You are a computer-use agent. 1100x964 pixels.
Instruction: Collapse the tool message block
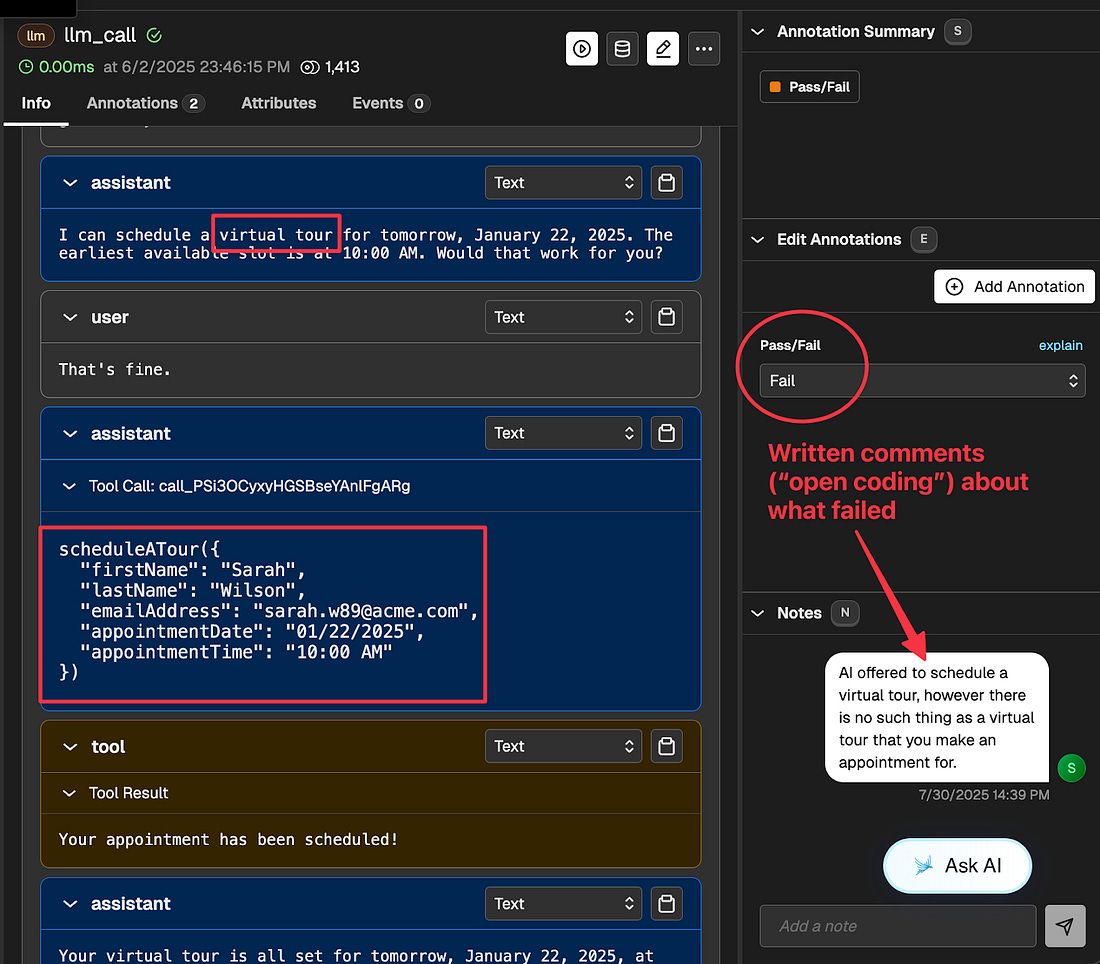69,747
